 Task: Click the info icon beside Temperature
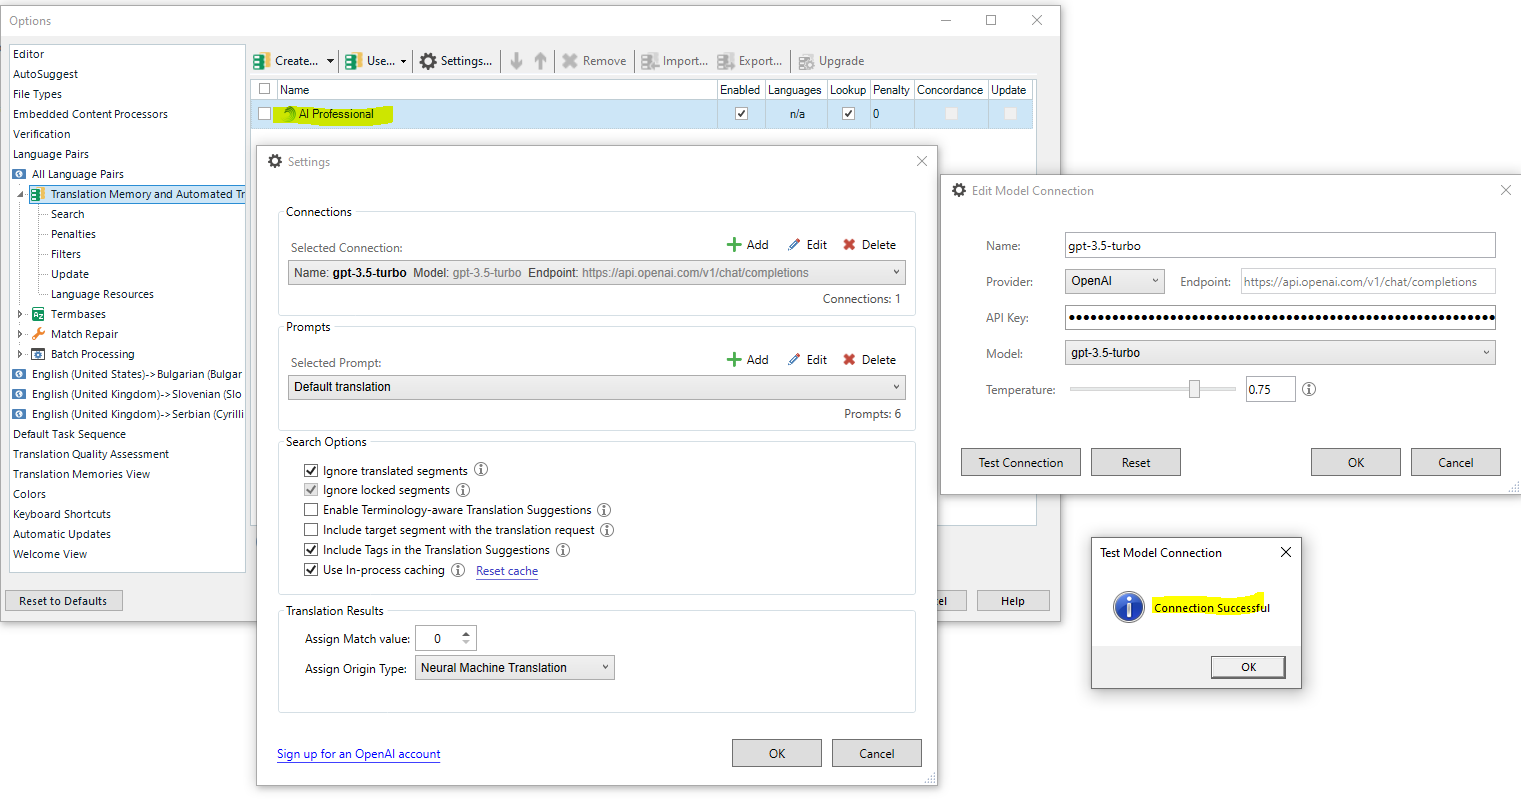1309,389
